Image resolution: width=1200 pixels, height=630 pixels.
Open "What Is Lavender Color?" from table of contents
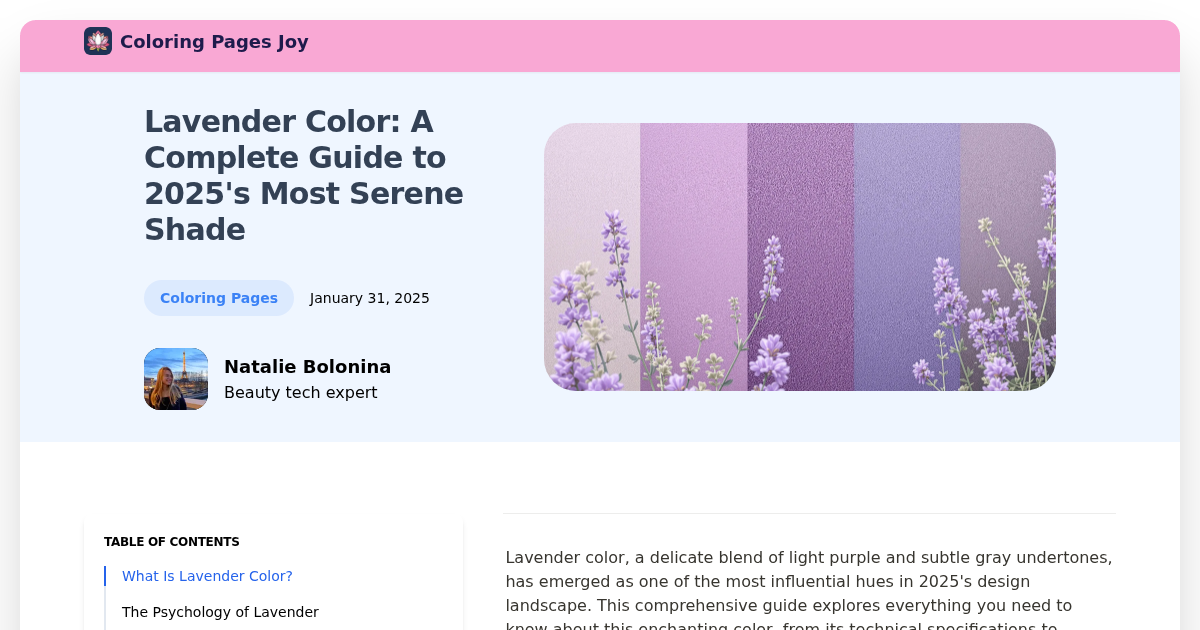pos(207,576)
